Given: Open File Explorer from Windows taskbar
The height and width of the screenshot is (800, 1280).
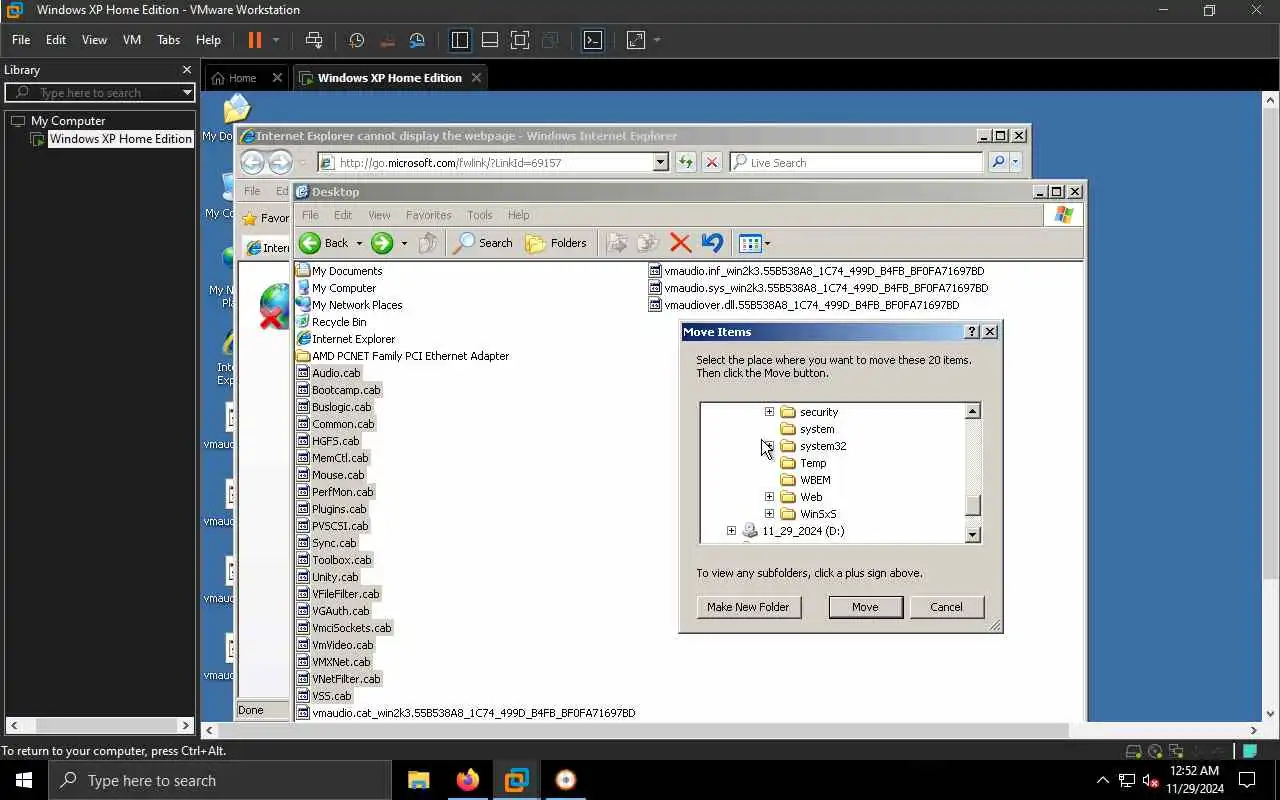Looking at the screenshot, I should click(419, 781).
